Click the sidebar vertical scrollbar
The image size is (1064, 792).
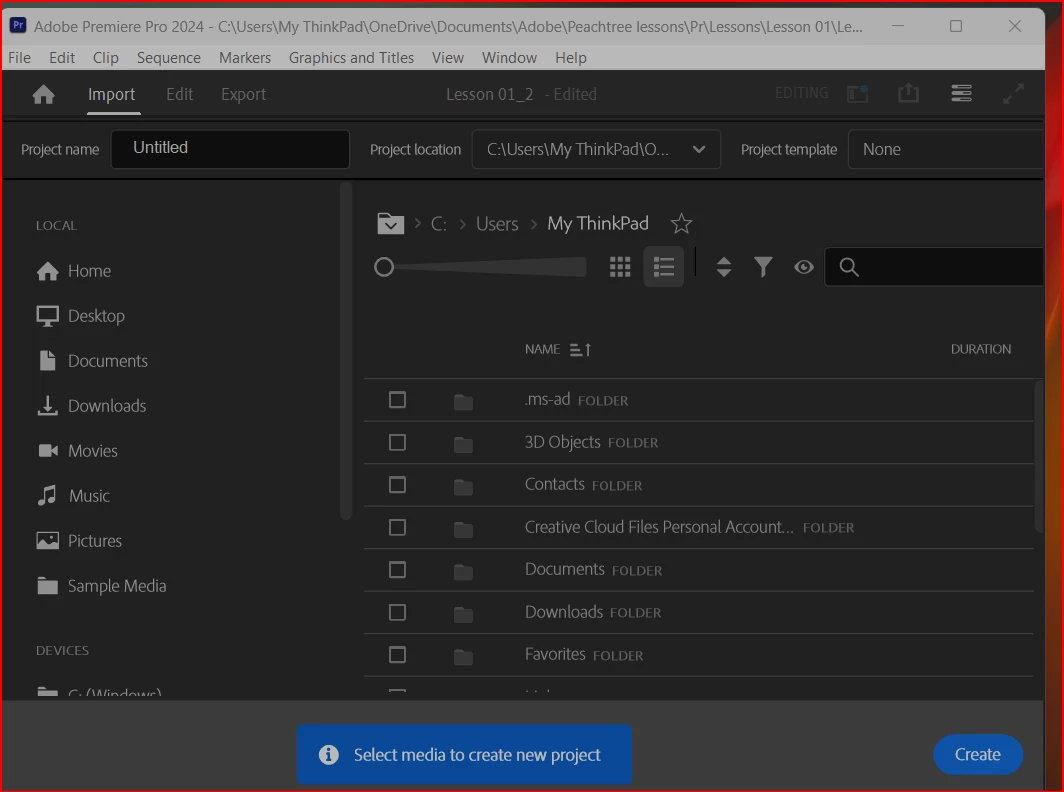click(346, 350)
